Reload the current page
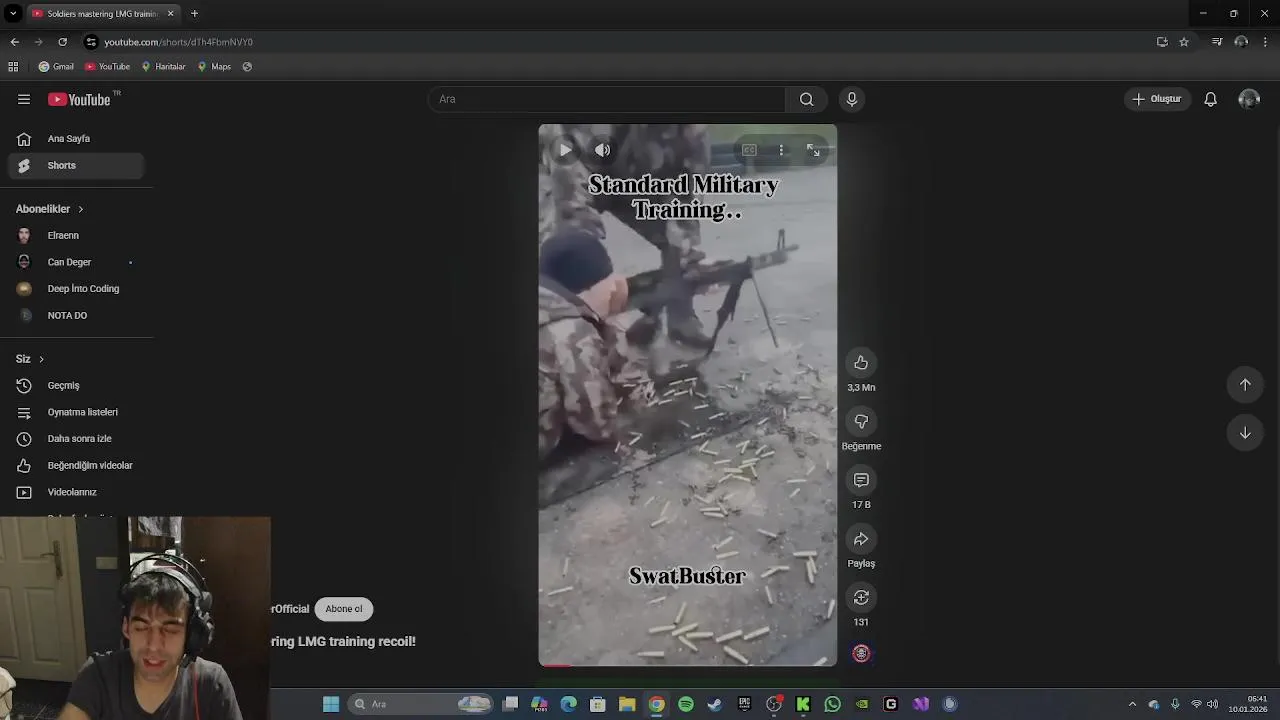The width and height of the screenshot is (1280, 720). tap(62, 42)
